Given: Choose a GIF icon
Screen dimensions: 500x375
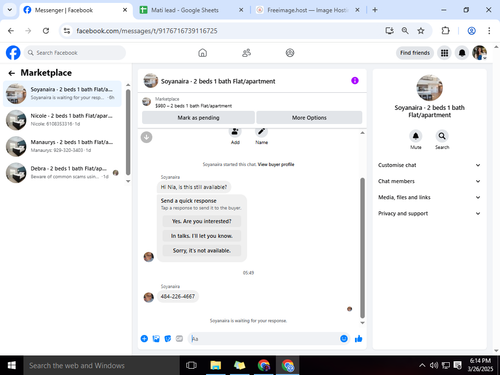Looking at the screenshot, I should pos(179,339).
